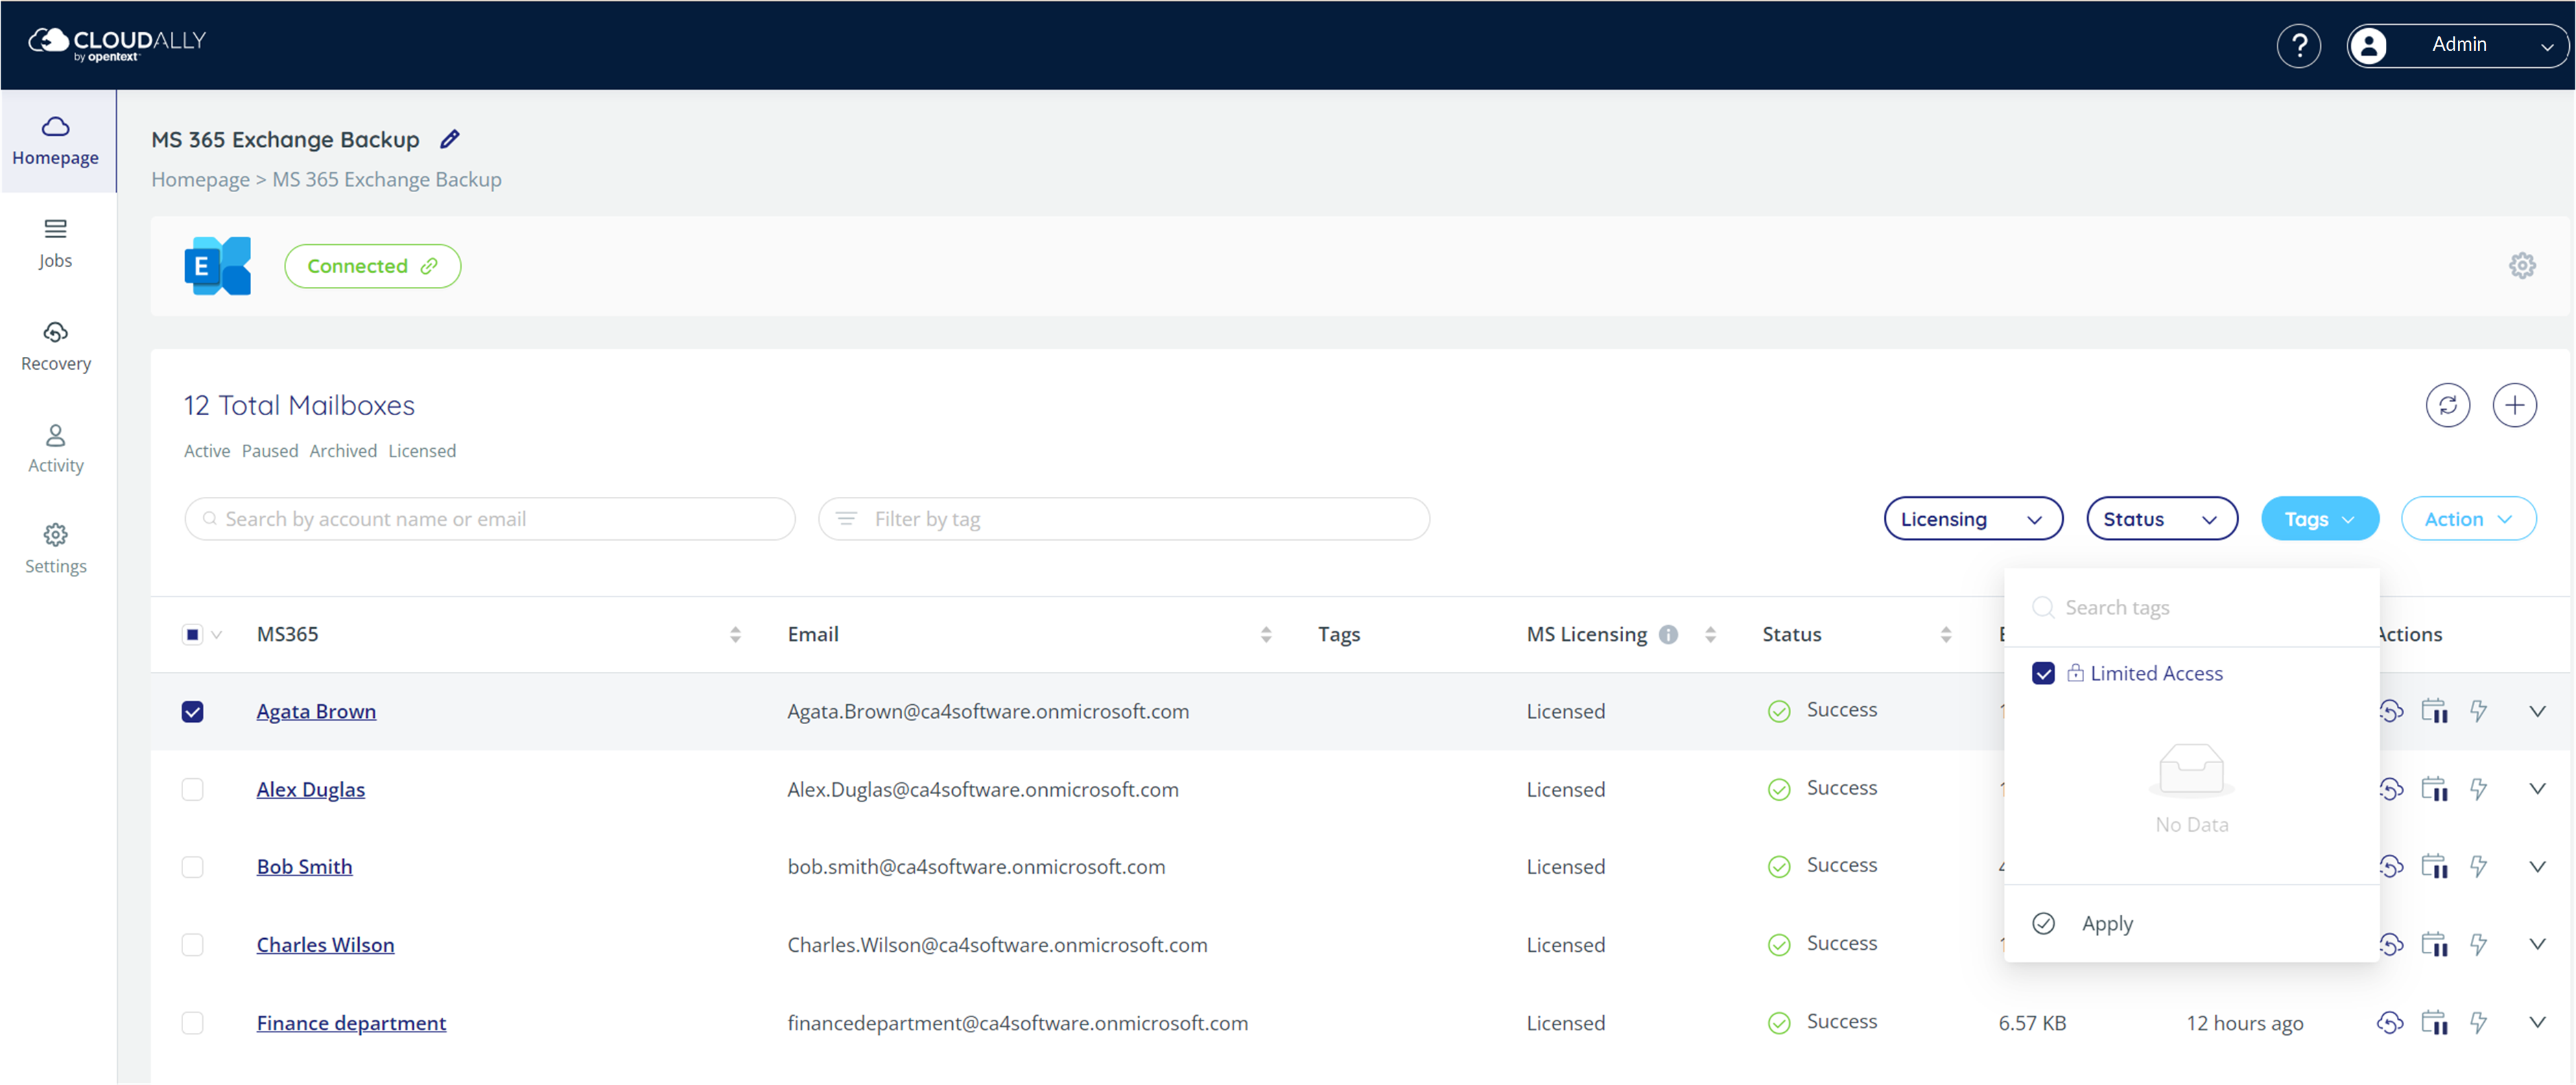The width and height of the screenshot is (2576, 1085).
Task: Check the Bob Smith row checkbox
Action: [192, 866]
